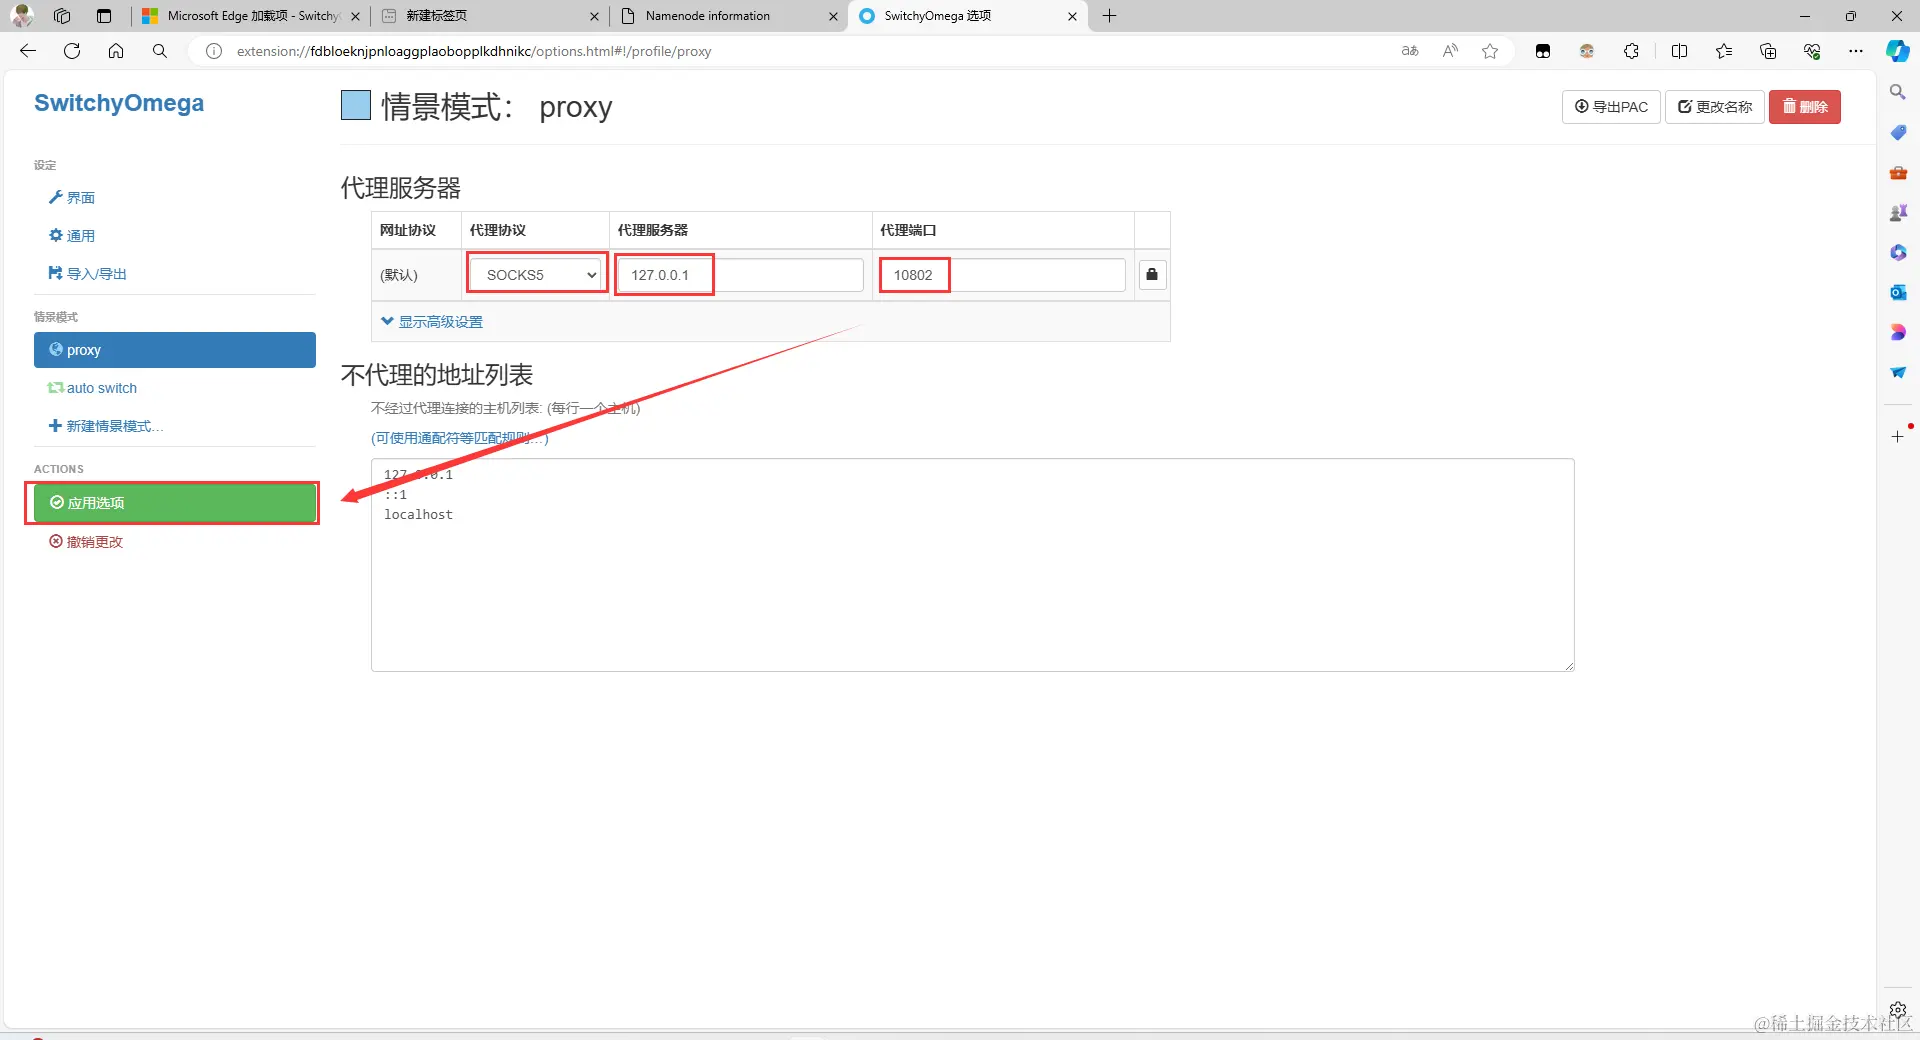This screenshot has height=1040, width=1920.
Task: Click face avatar extension icon in toolbar
Action: tap(1587, 51)
